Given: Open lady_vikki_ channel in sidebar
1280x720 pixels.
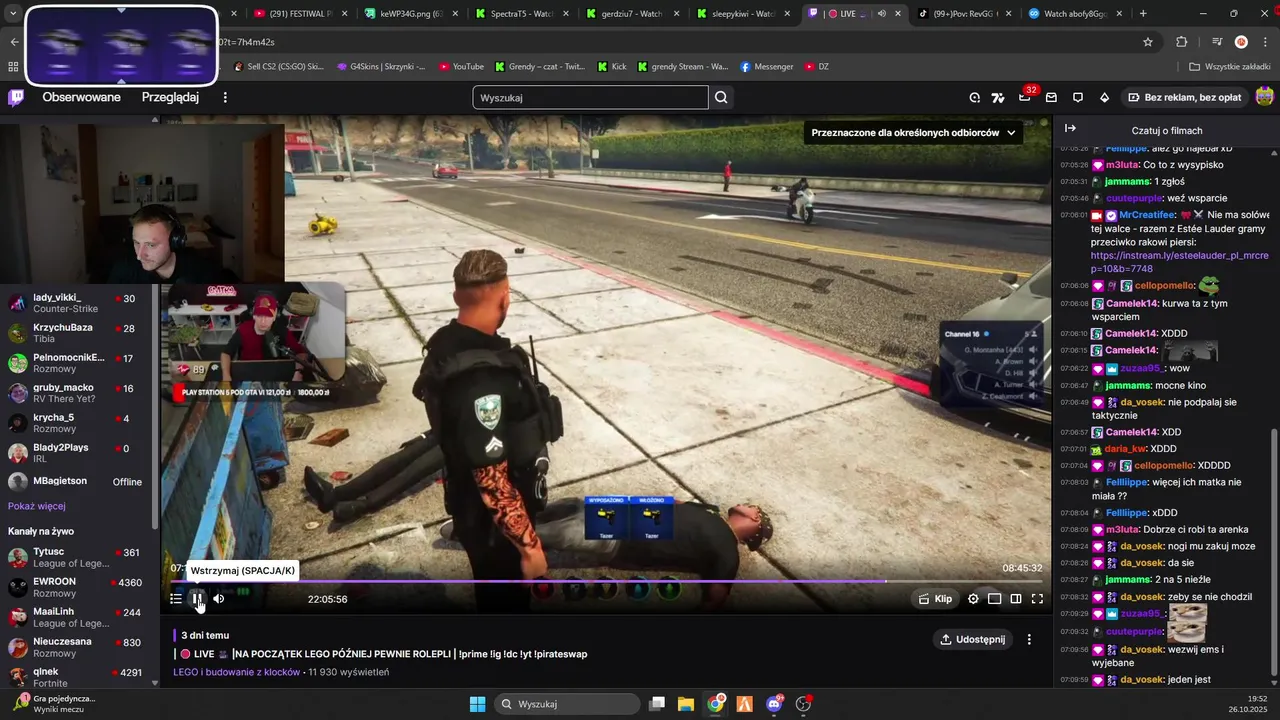Looking at the screenshot, I should point(75,303).
